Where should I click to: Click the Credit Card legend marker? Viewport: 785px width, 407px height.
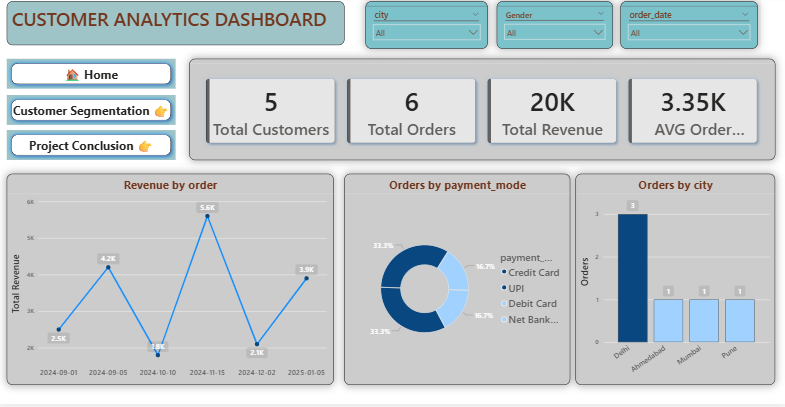504,273
